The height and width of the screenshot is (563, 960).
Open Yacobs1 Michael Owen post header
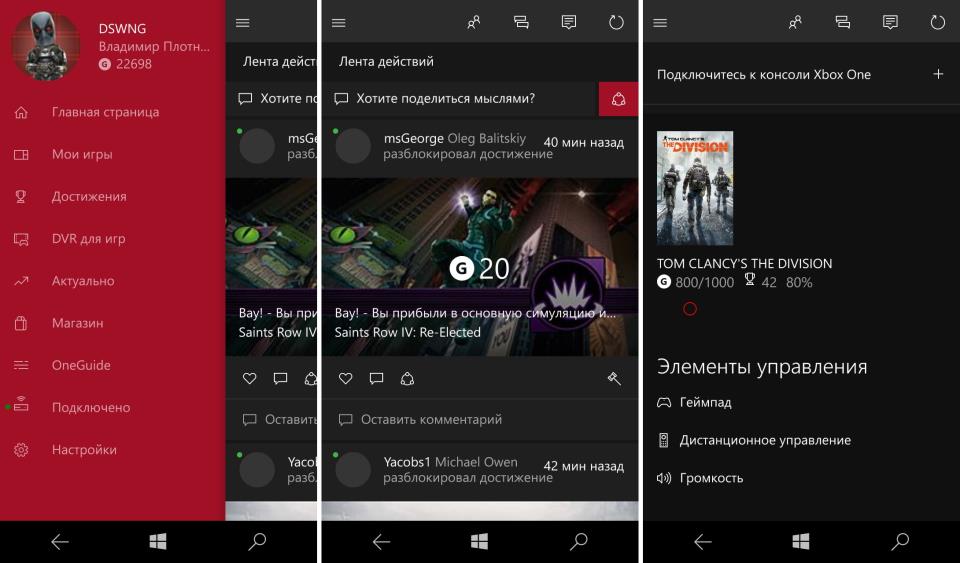click(480, 469)
